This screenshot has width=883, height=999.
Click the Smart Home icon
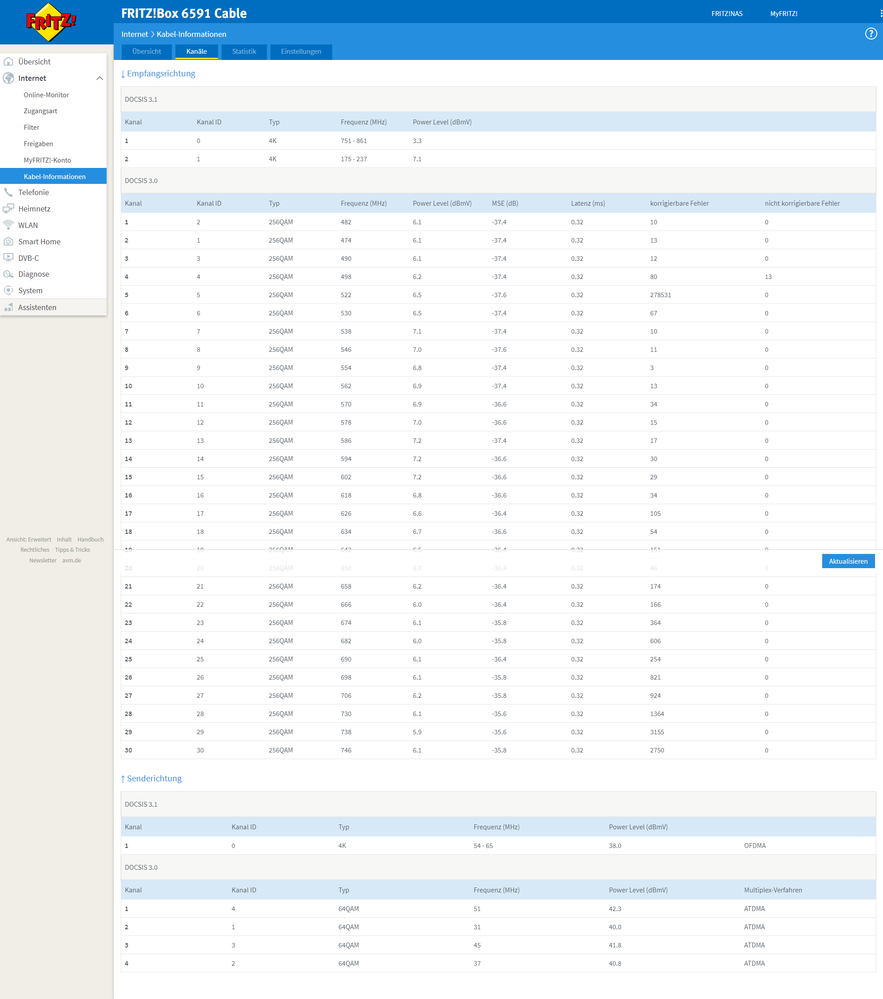(9, 242)
